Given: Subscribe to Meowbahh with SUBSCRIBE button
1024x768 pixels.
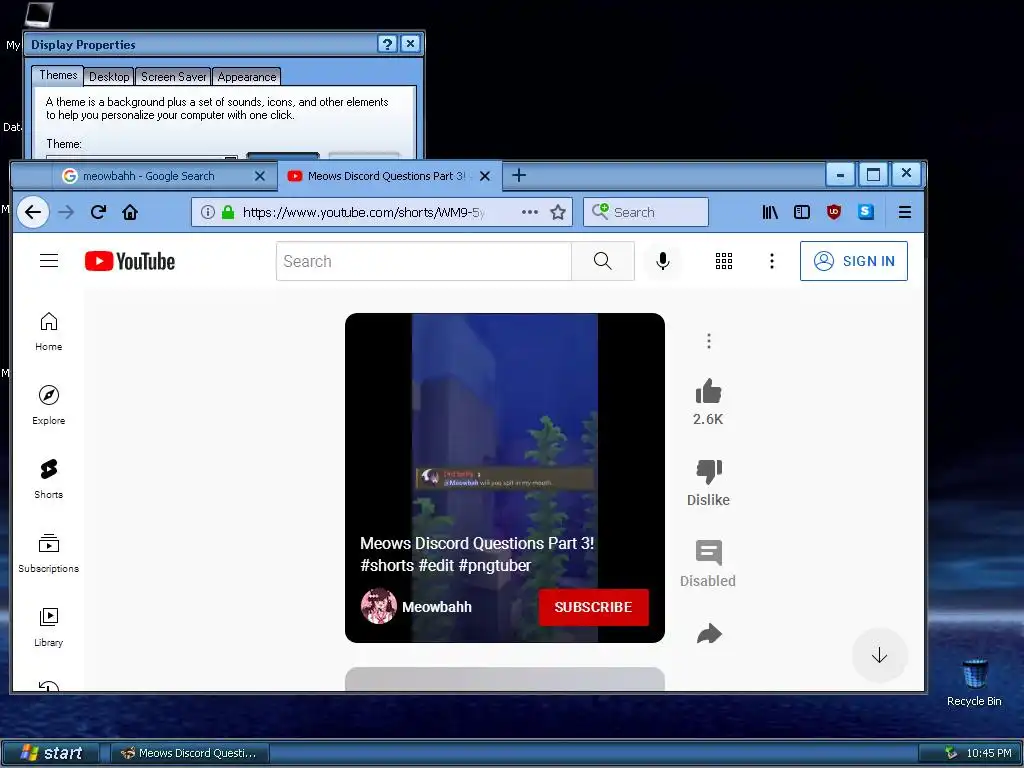Looking at the screenshot, I should 593,607.
